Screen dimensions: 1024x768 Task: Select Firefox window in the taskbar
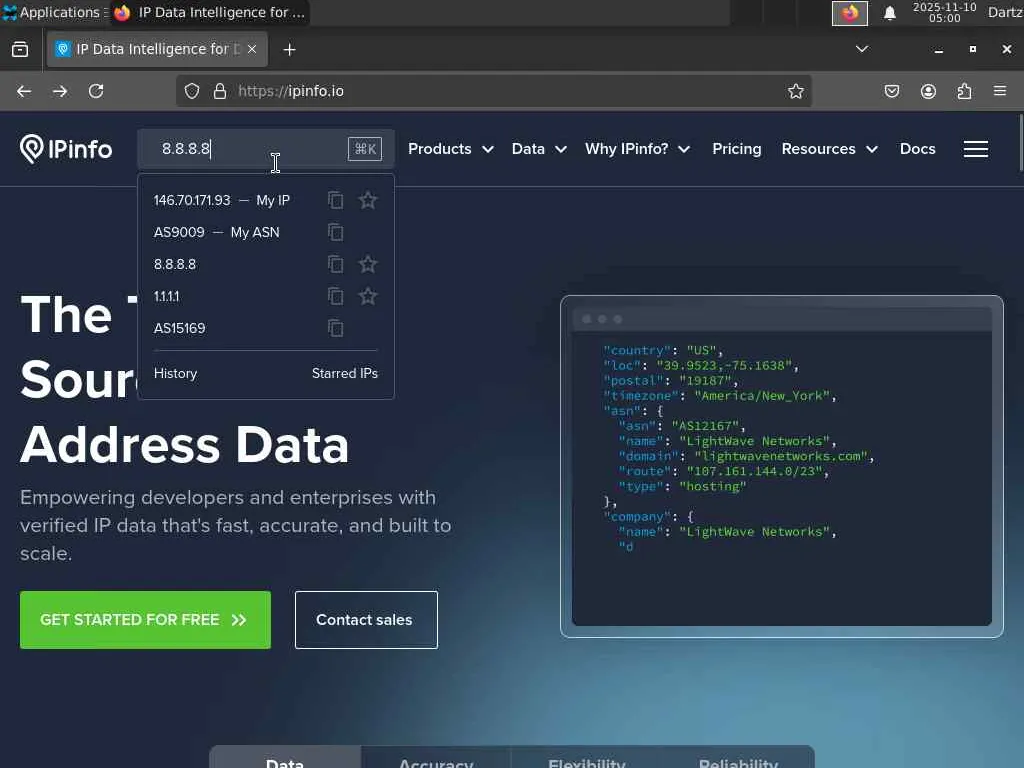(210, 12)
